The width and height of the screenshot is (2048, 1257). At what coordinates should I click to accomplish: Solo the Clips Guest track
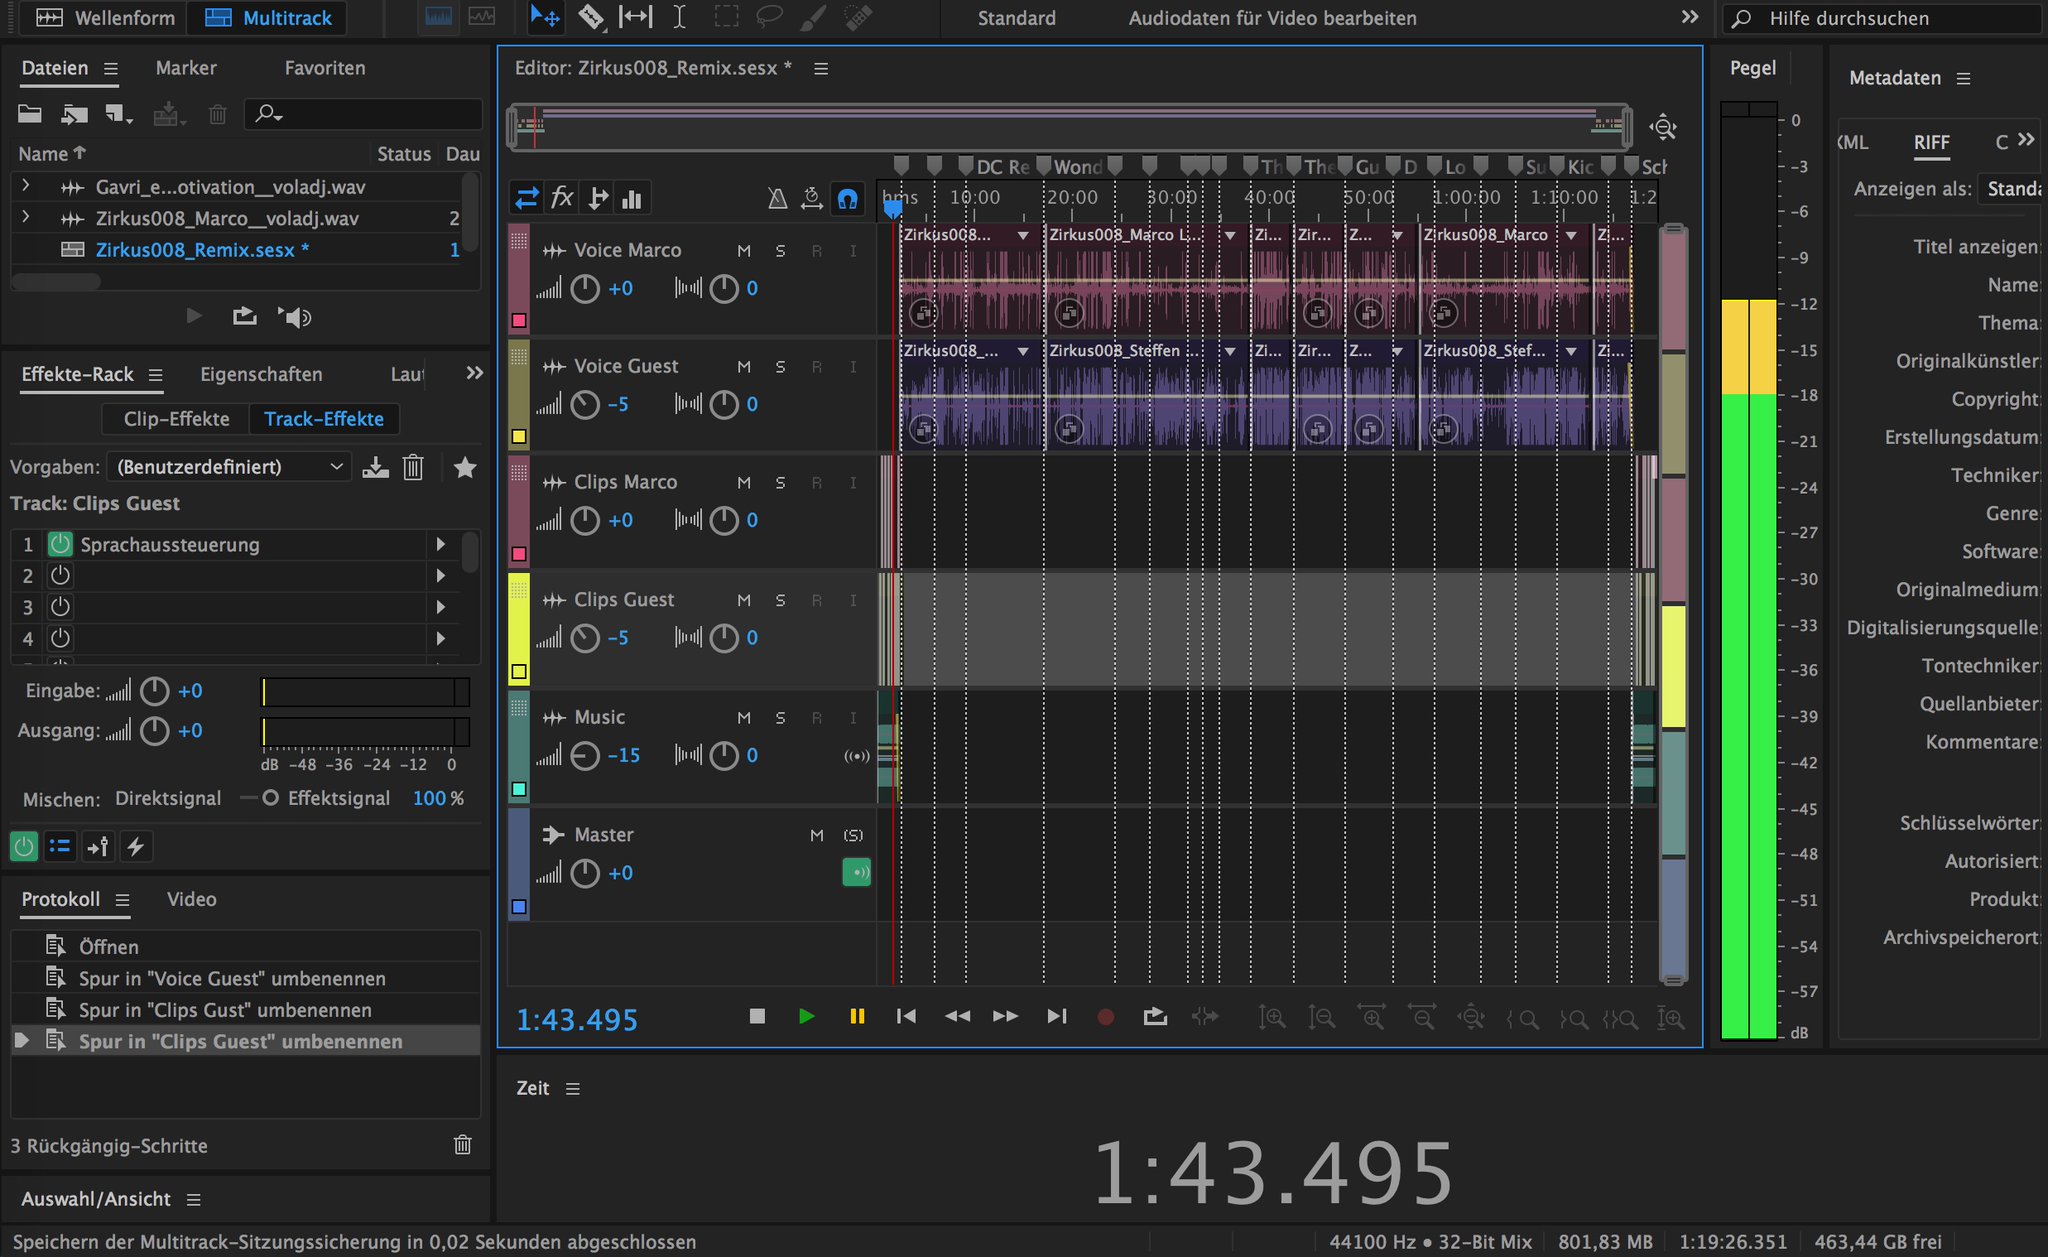[780, 600]
